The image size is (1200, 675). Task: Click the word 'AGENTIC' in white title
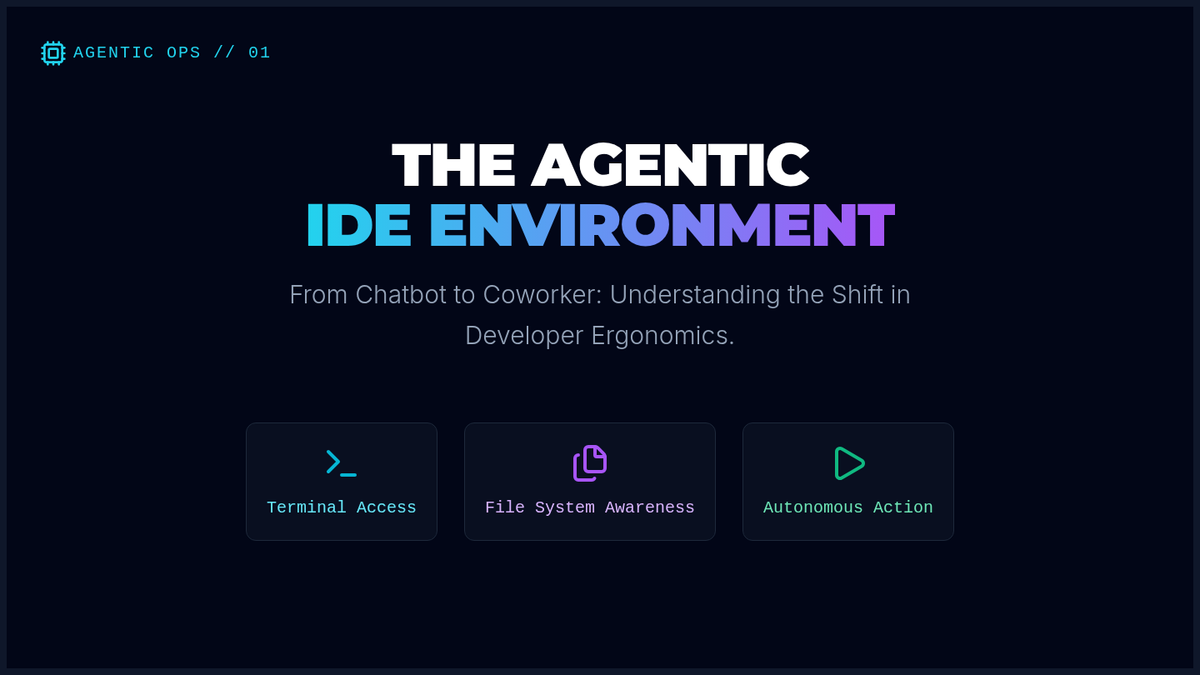tap(670, 165)
